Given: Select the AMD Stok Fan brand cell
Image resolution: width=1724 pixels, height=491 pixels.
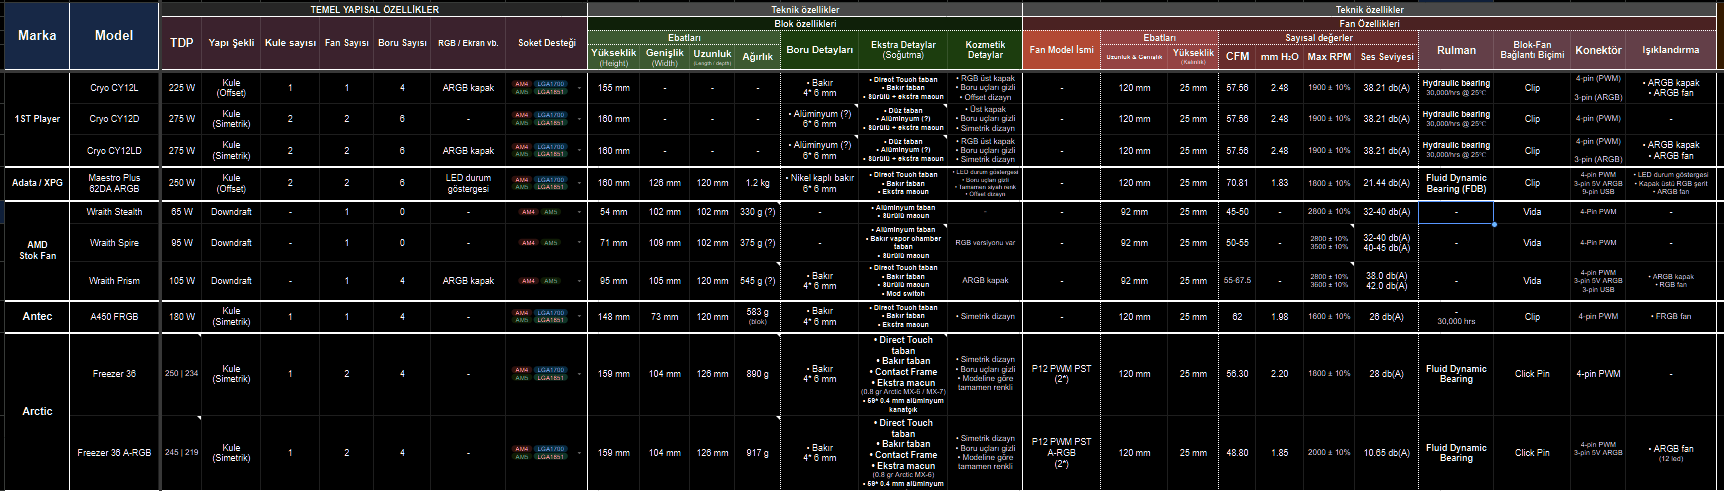Looking at the screenshot, I should click(x=37, y=250).
